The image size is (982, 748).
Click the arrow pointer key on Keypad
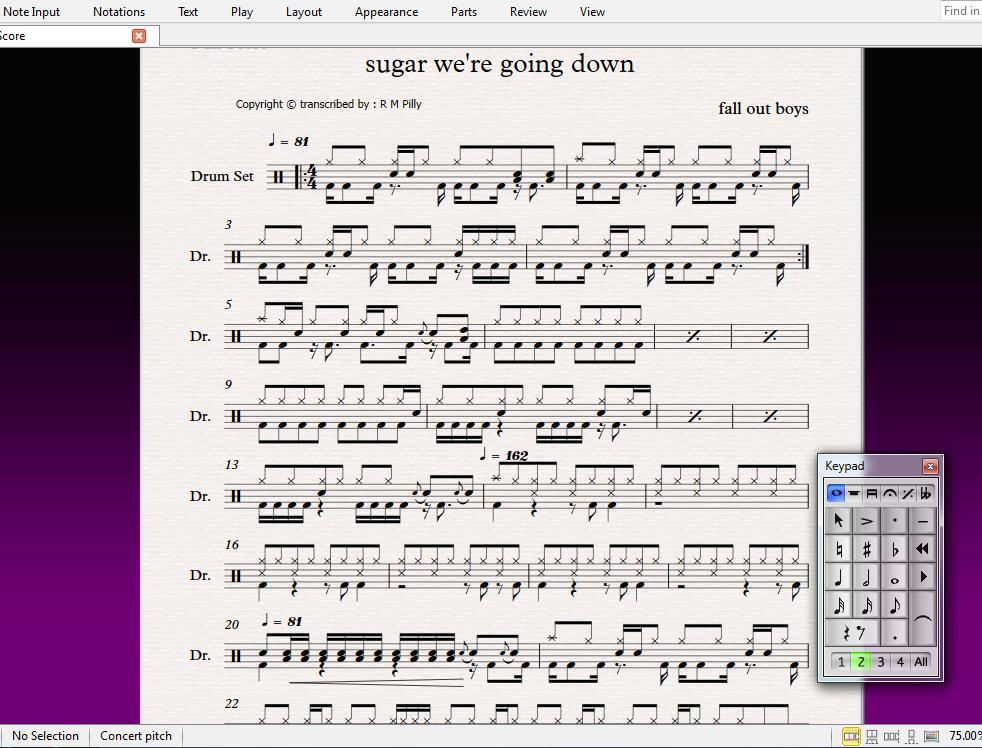click(x=839, y=521)
